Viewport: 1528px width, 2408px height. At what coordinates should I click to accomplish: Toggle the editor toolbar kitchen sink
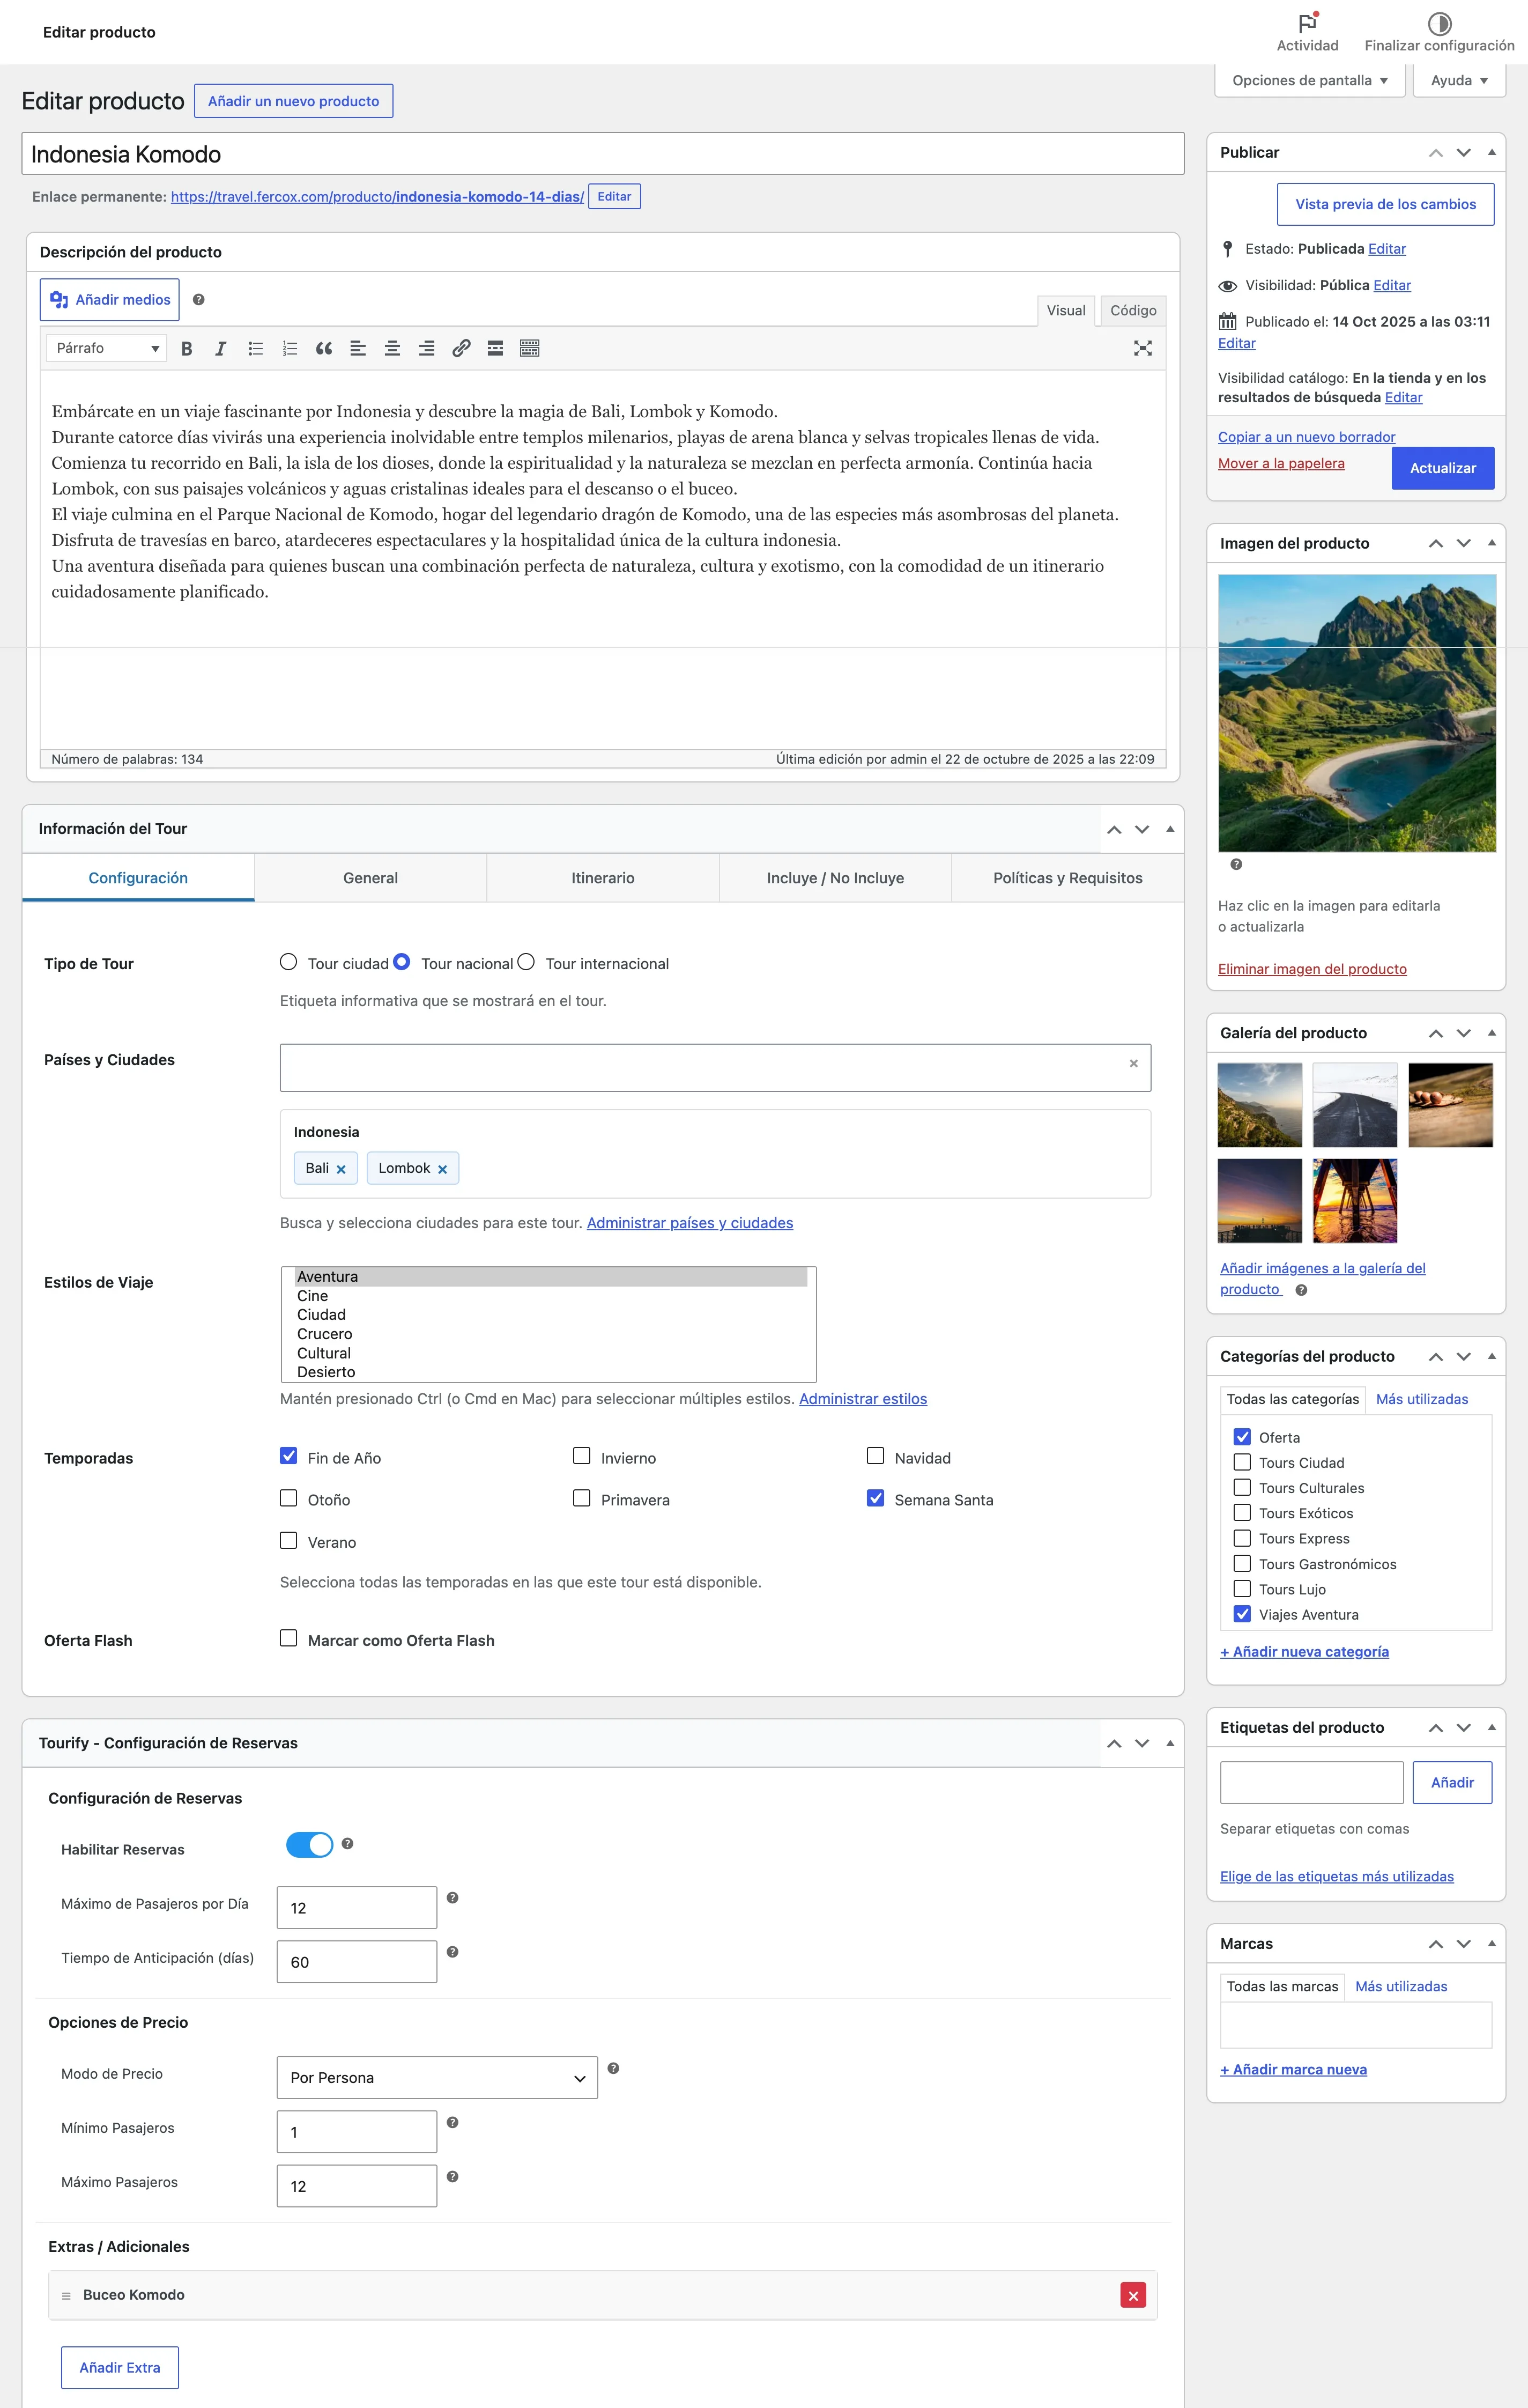[530, 348]
